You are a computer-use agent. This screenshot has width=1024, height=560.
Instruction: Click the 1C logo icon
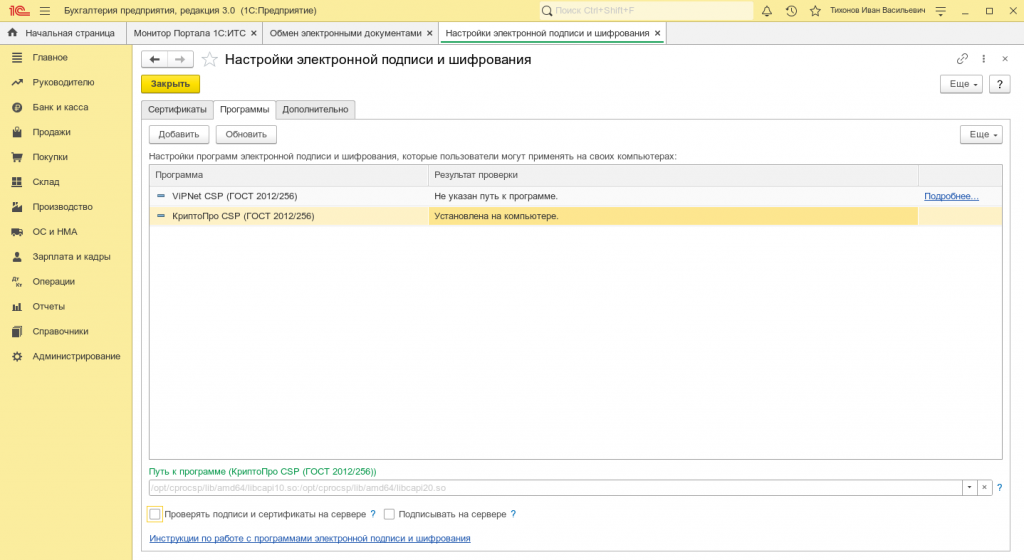(19, 10)
